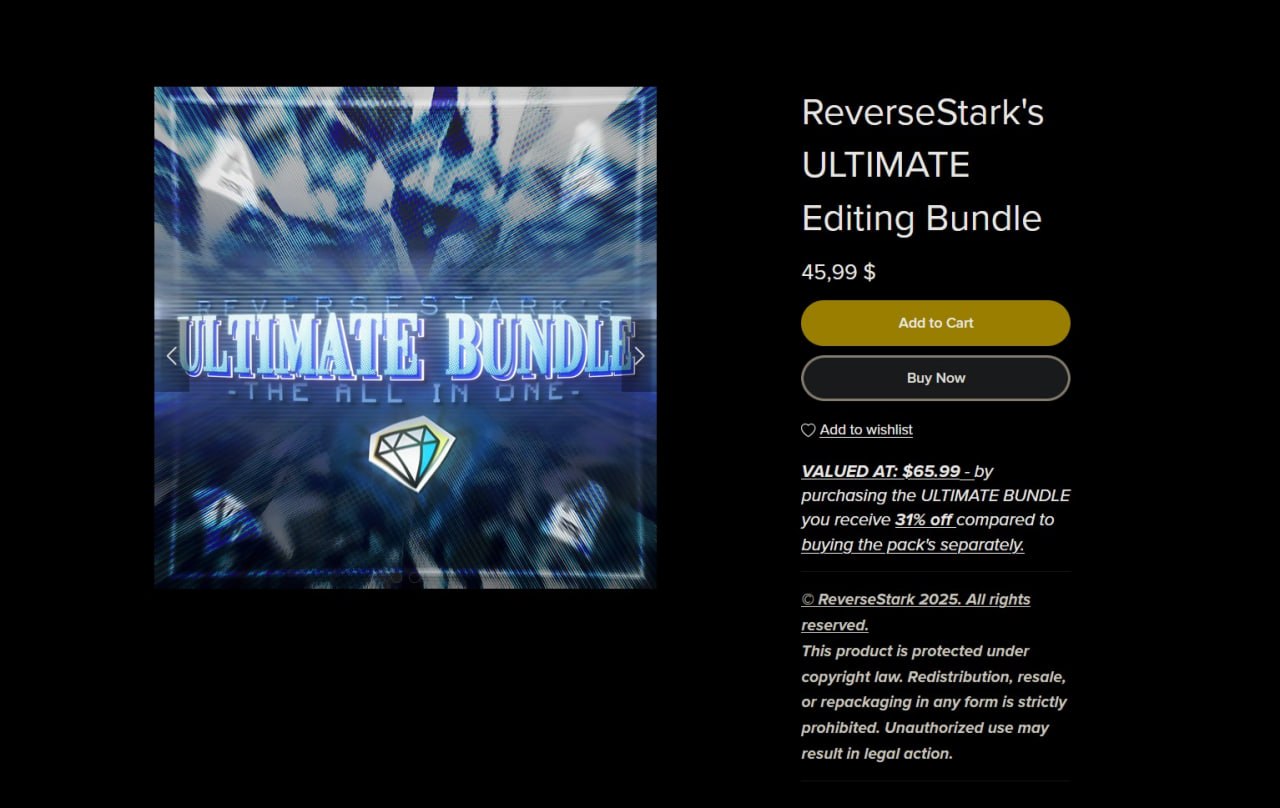Image resolution: width=1280 pixels, height=808 pixels.
Task: Click the buying the pack's separately text
Action: pos(912,545)
